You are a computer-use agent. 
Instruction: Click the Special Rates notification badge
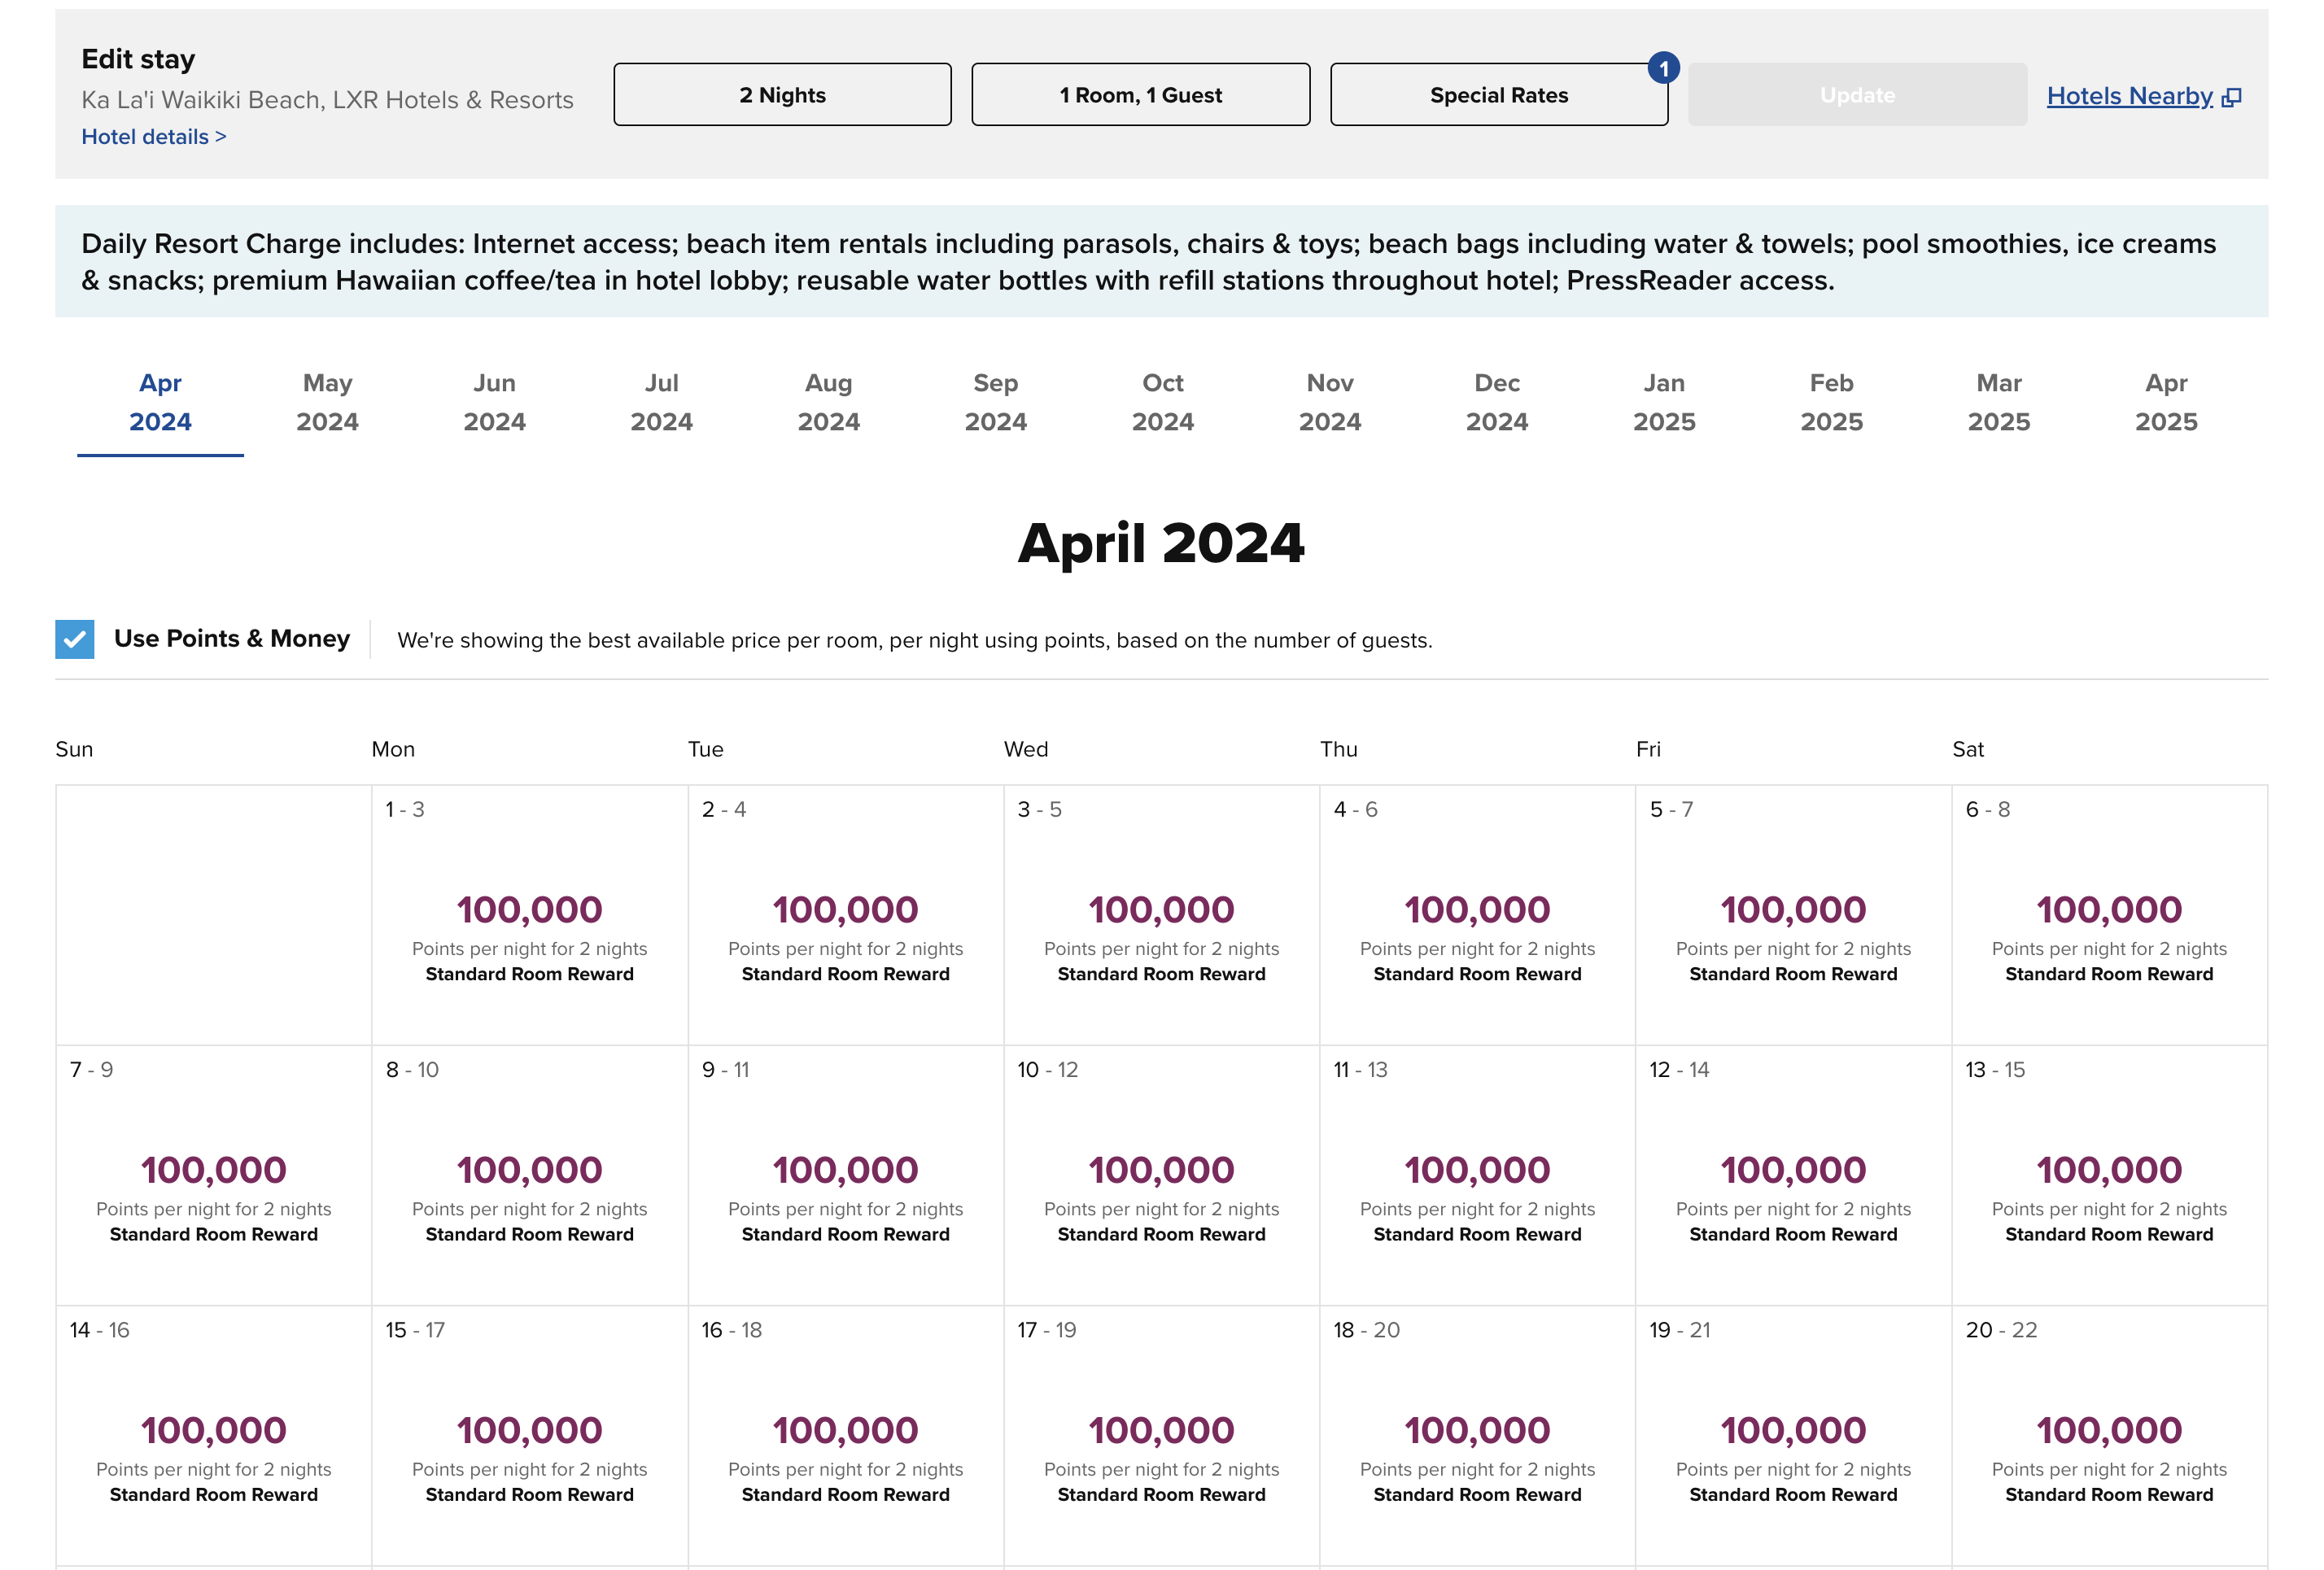(1663, 68)
